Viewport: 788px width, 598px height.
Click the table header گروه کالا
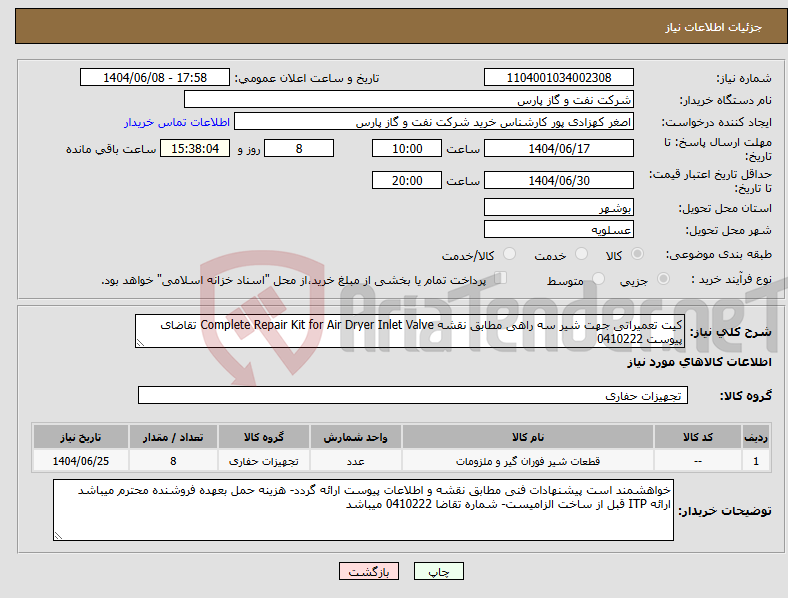(263, 437)
